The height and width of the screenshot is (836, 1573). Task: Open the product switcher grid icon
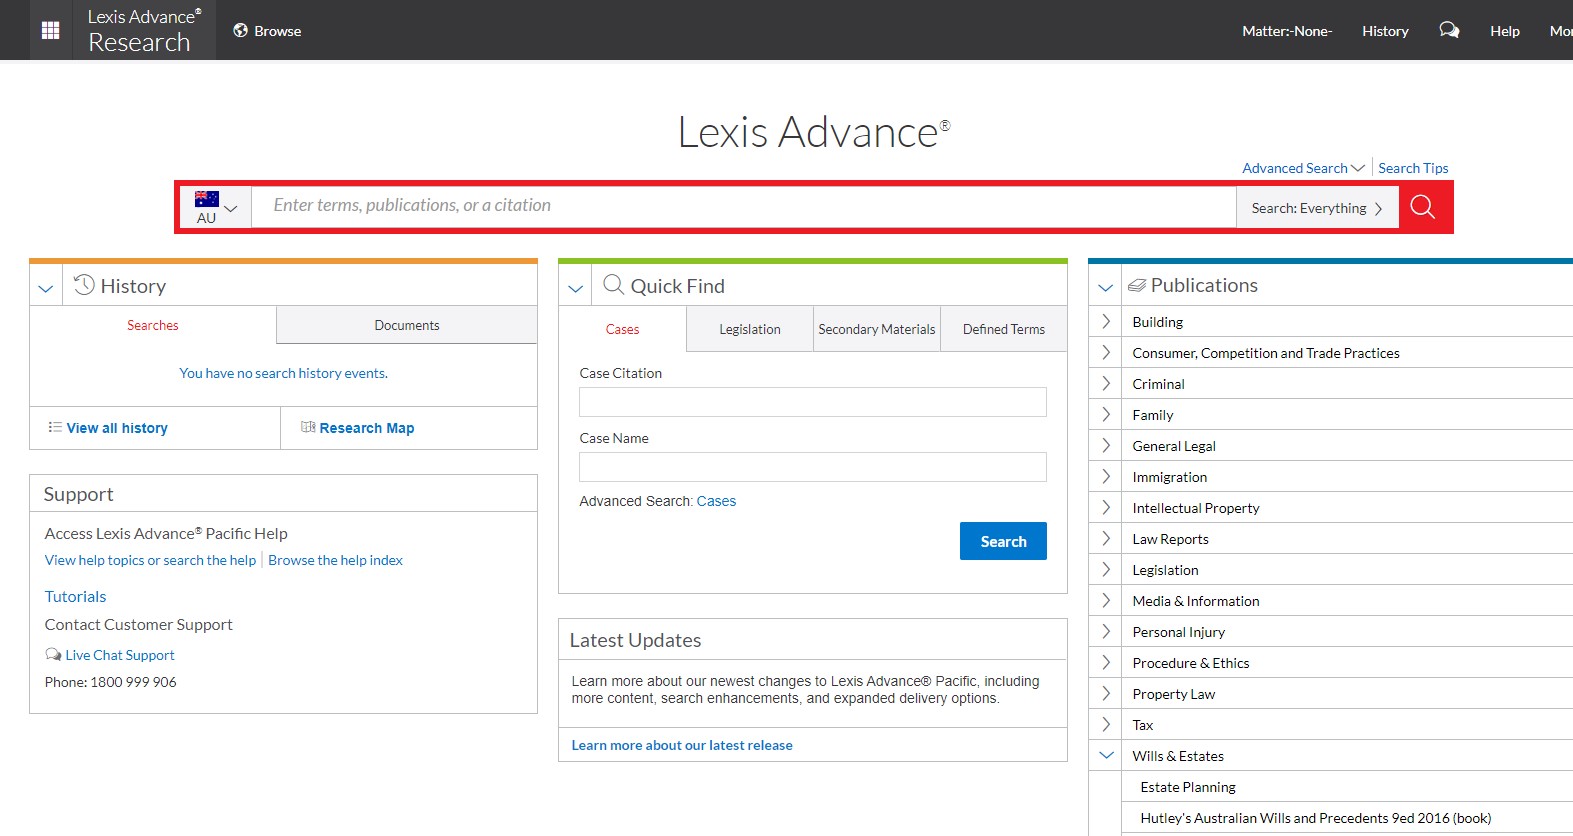click(50, 30)
